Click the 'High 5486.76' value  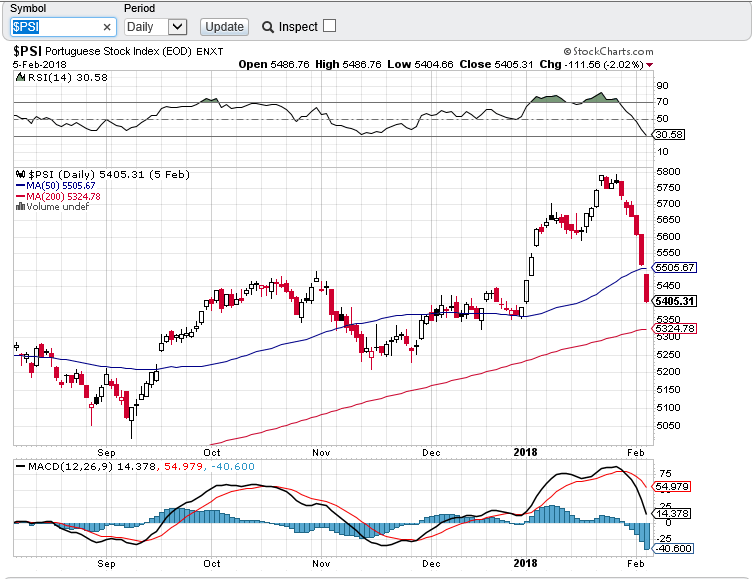pos(348,64)
